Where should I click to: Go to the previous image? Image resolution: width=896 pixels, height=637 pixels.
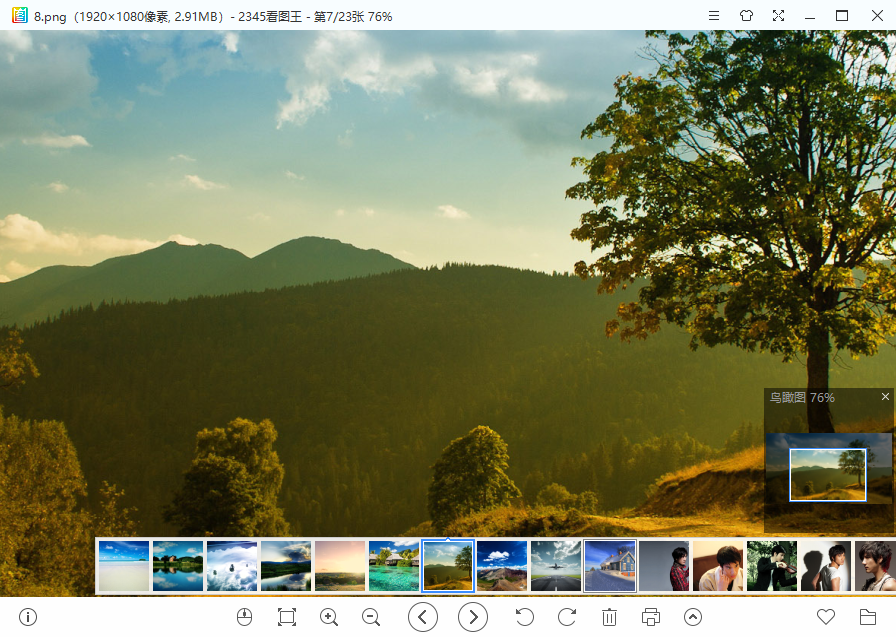coord(423,617)
